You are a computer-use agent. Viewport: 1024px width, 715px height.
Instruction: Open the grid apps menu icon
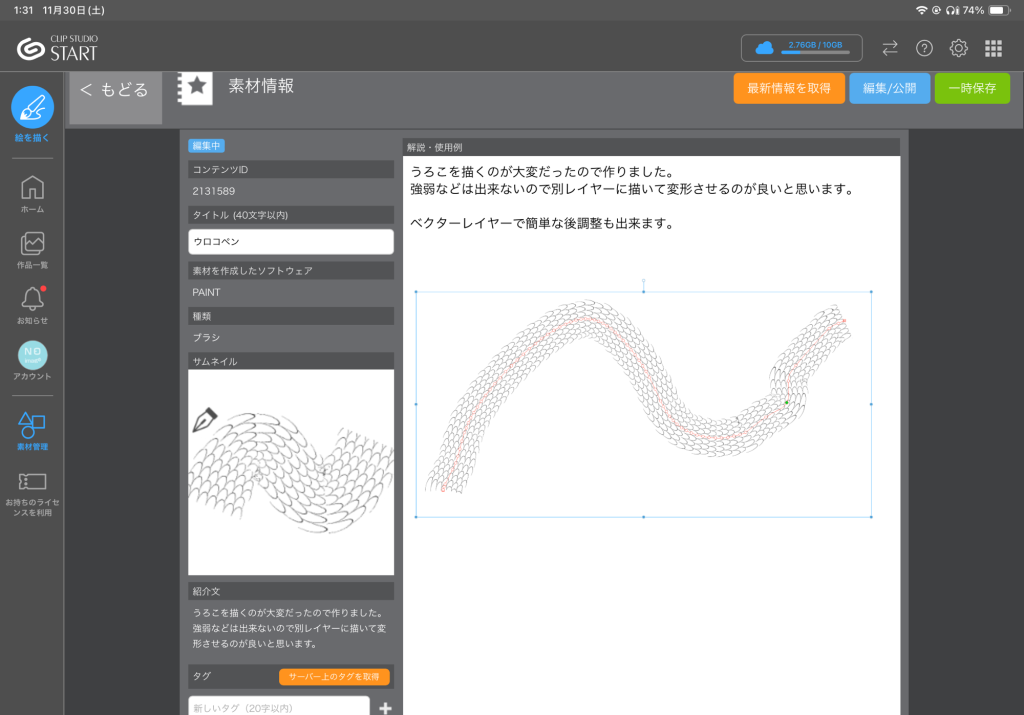tap(993, 48)
